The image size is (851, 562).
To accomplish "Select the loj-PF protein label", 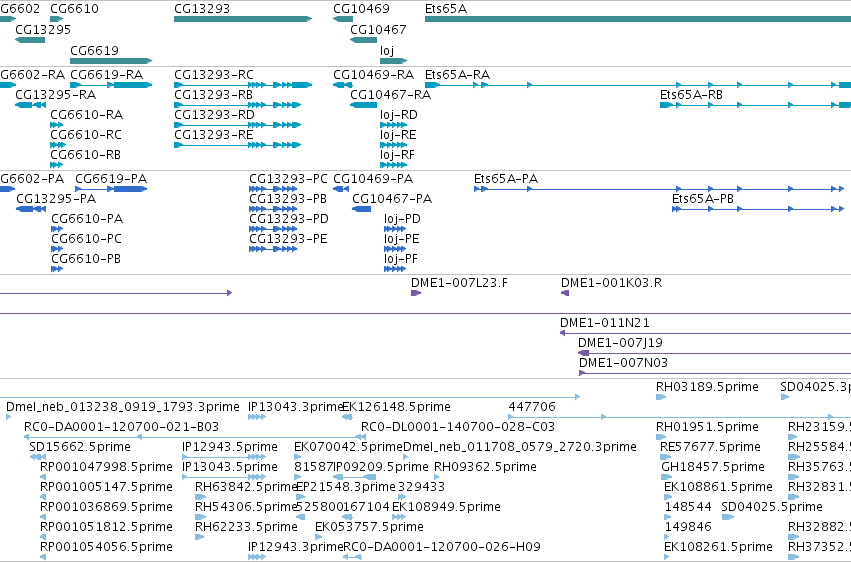I will pos(401,259).
